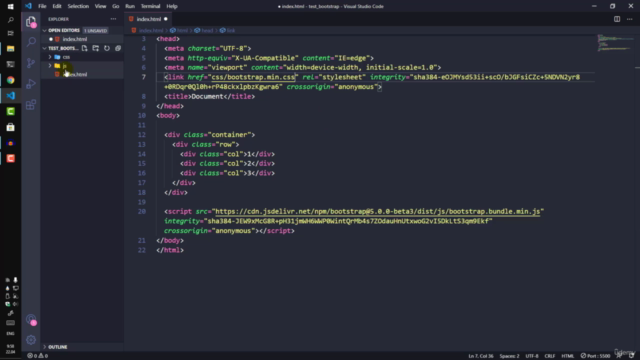The image size is (640, 360).
Task: Click unsaved dot on index.html tab
Action: [x=166, y=19]
